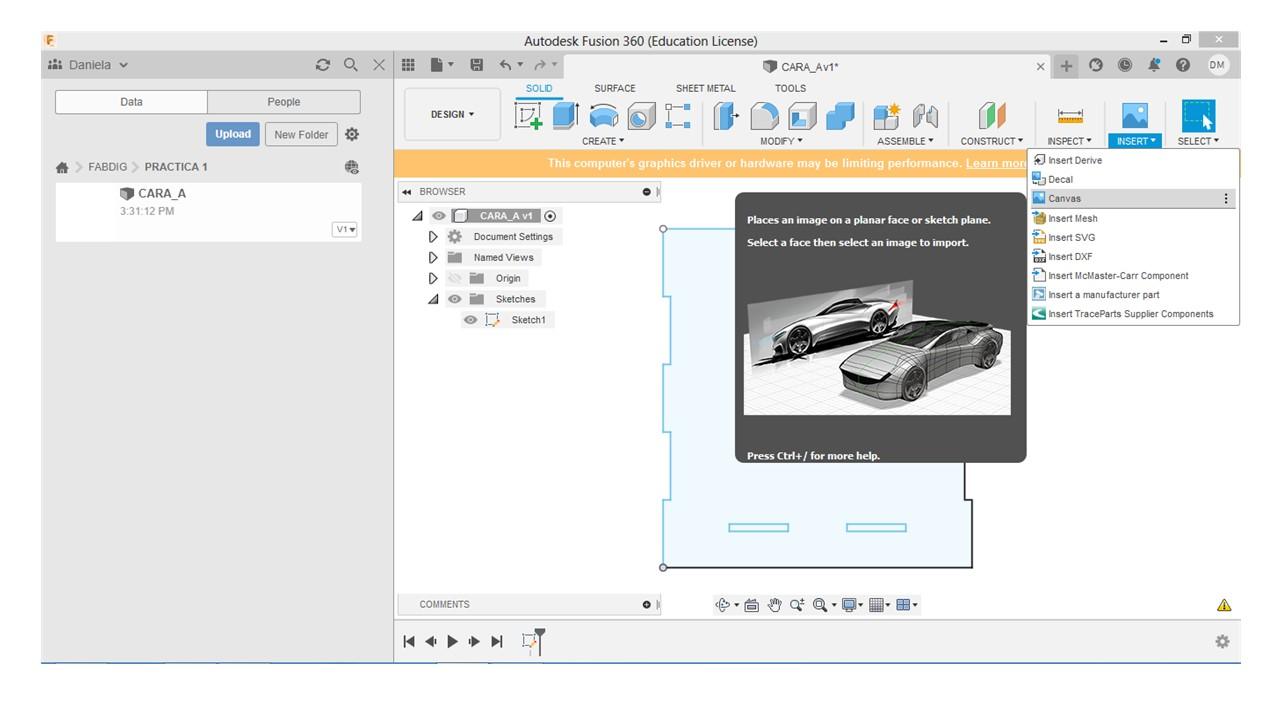
Task: Undo the last action
Action: tap(506, 65)
